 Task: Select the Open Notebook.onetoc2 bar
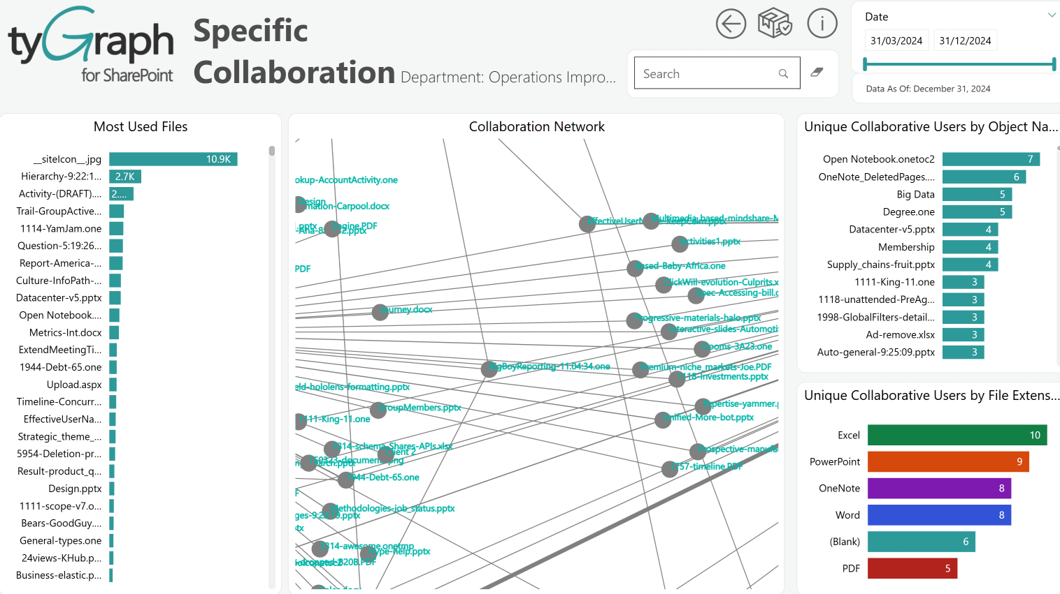(x=991, y=159)
